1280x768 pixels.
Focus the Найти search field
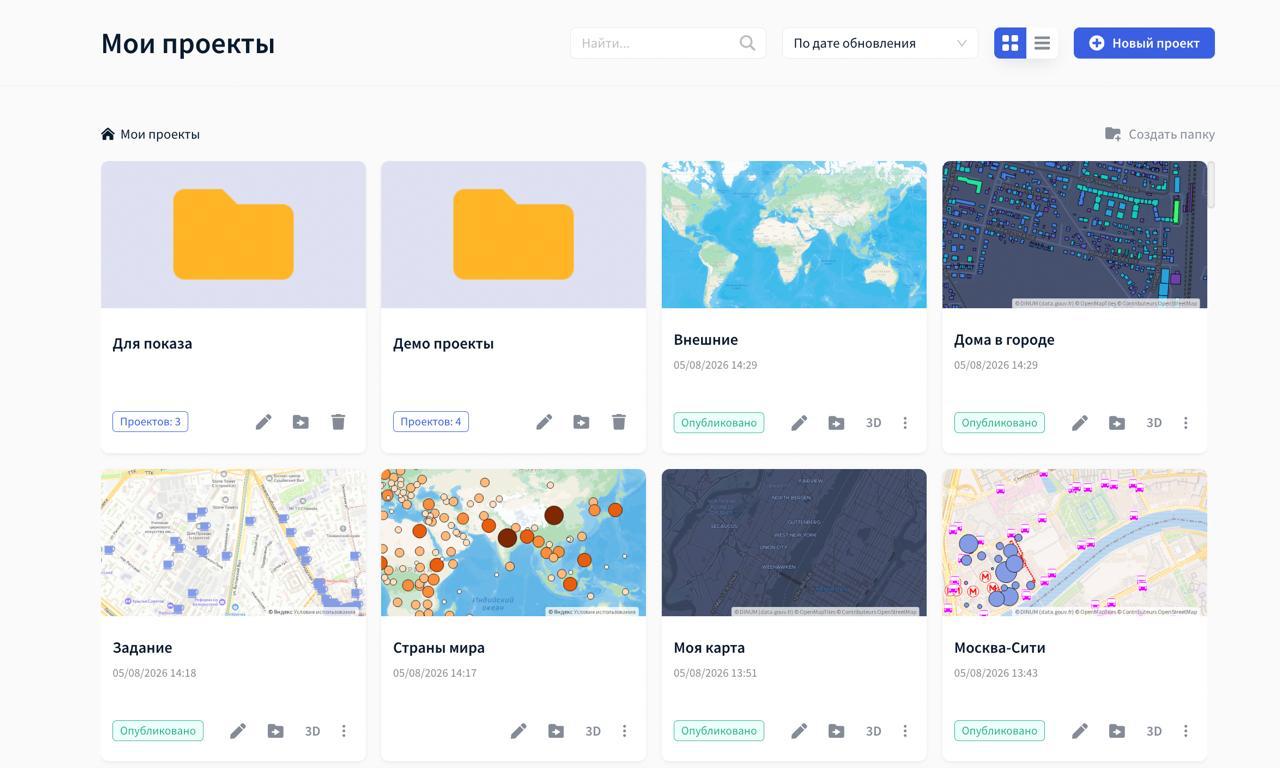[668, 43]
